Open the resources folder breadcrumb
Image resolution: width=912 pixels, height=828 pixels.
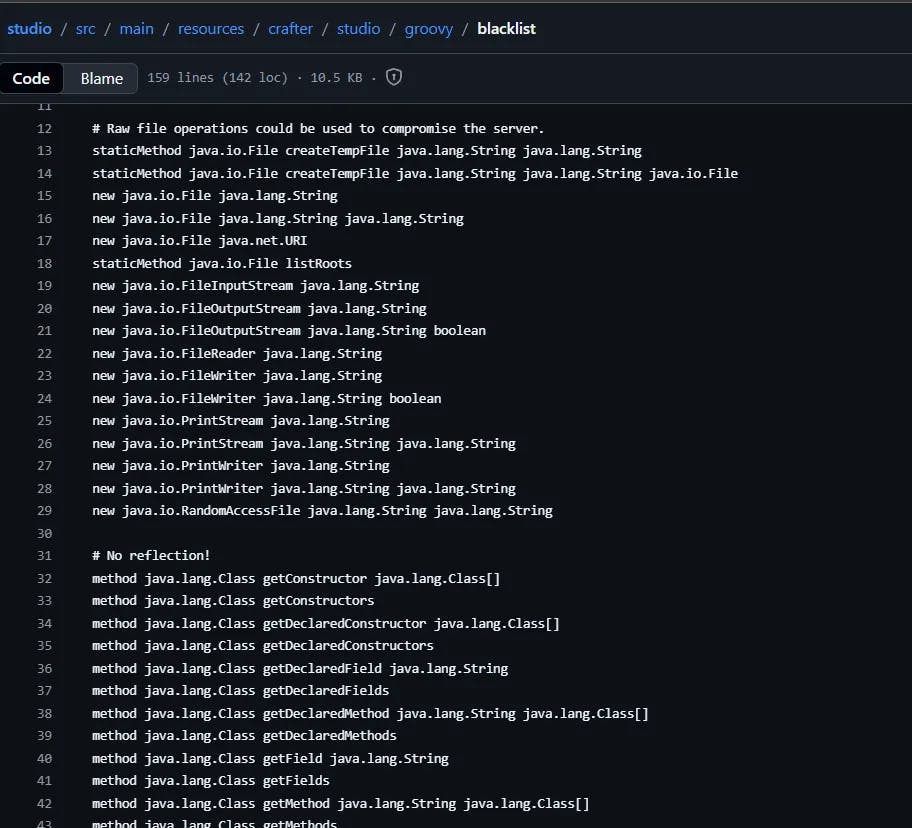(211, 29)
